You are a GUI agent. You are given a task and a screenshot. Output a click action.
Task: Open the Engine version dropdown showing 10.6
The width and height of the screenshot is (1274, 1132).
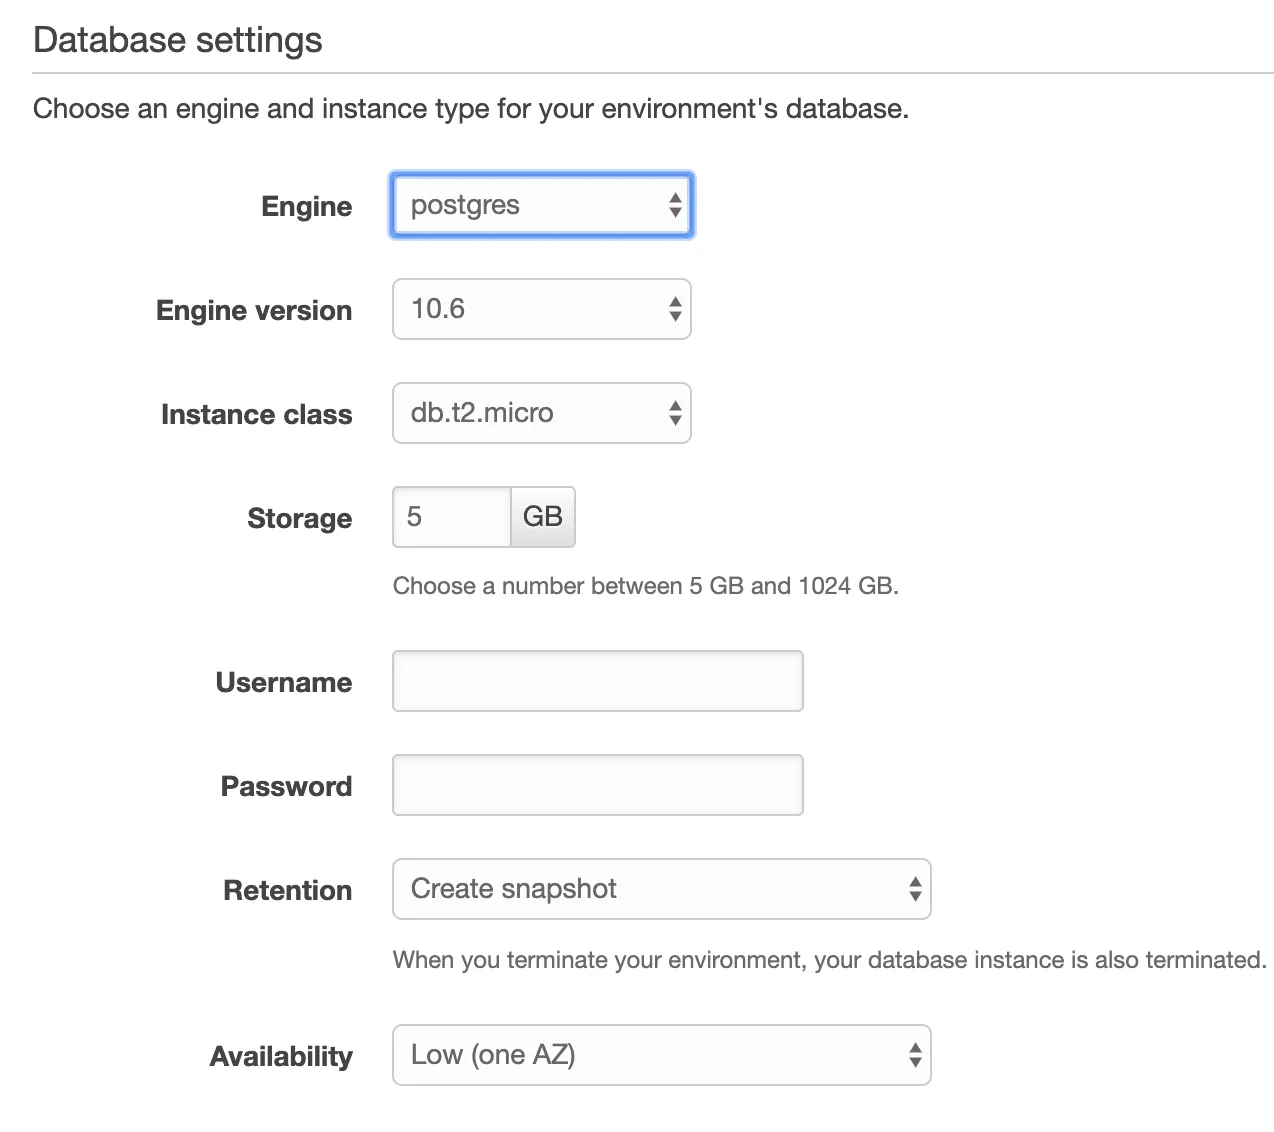[541, 309]
